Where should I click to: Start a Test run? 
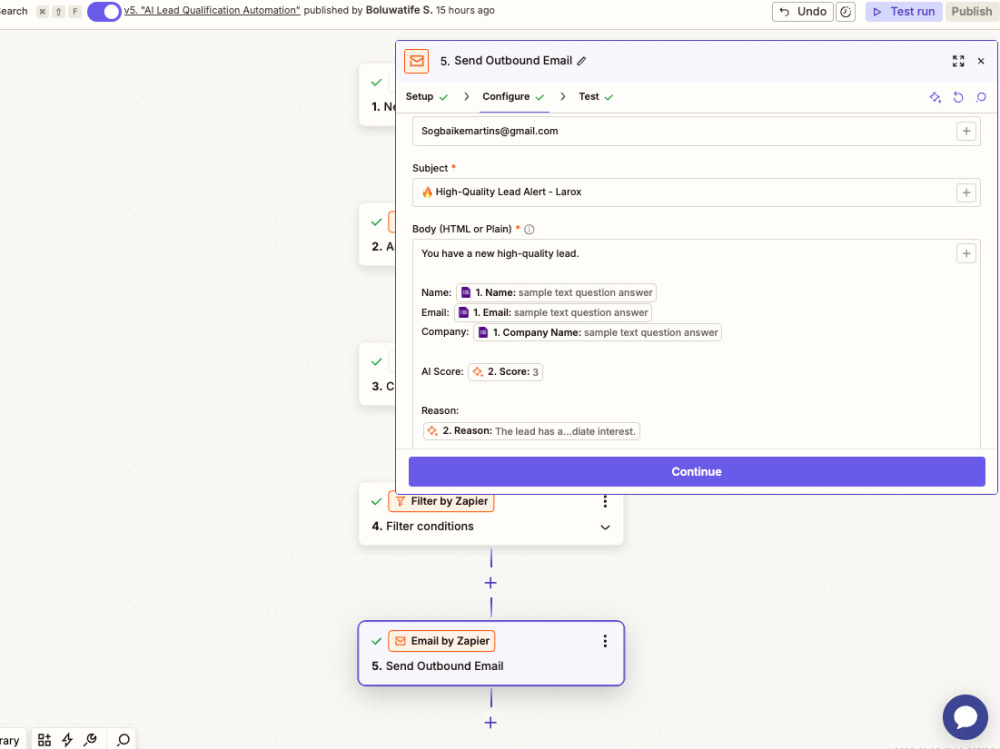[904, 11]
